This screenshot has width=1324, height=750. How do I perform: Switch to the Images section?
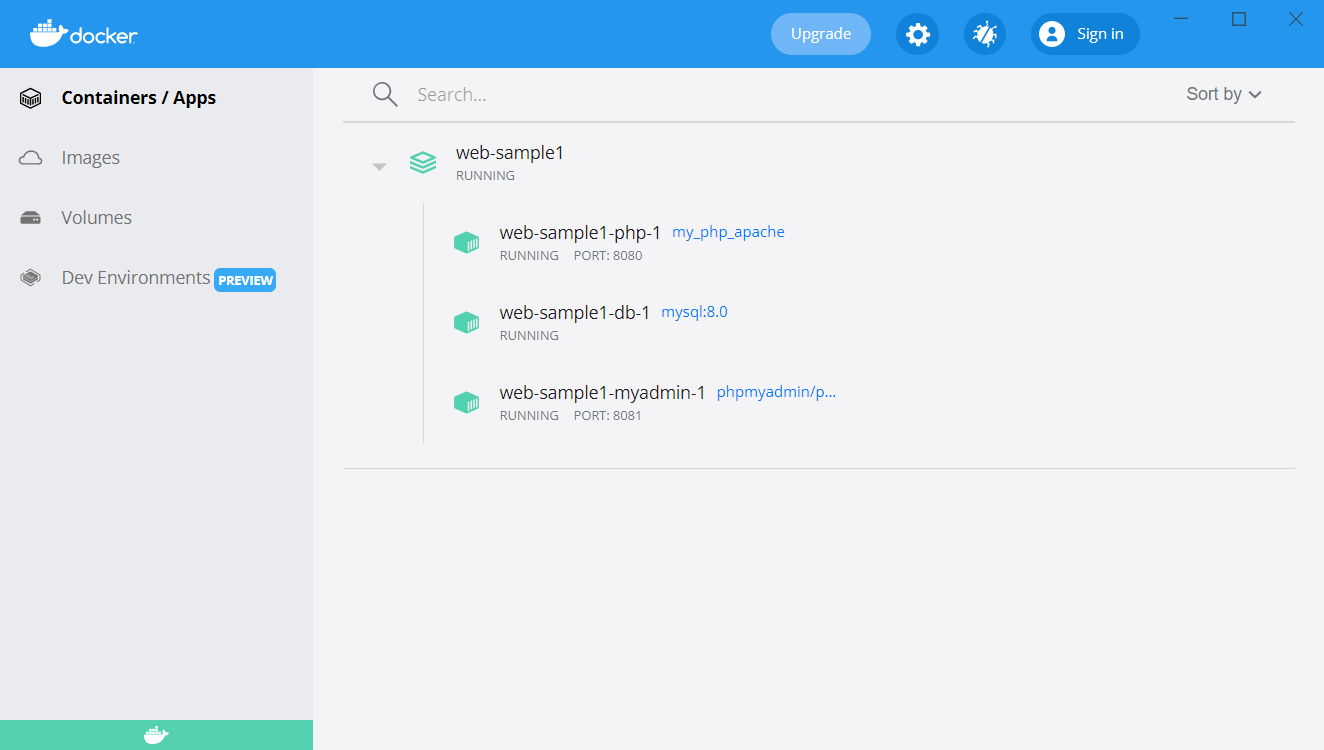(90, 158)
